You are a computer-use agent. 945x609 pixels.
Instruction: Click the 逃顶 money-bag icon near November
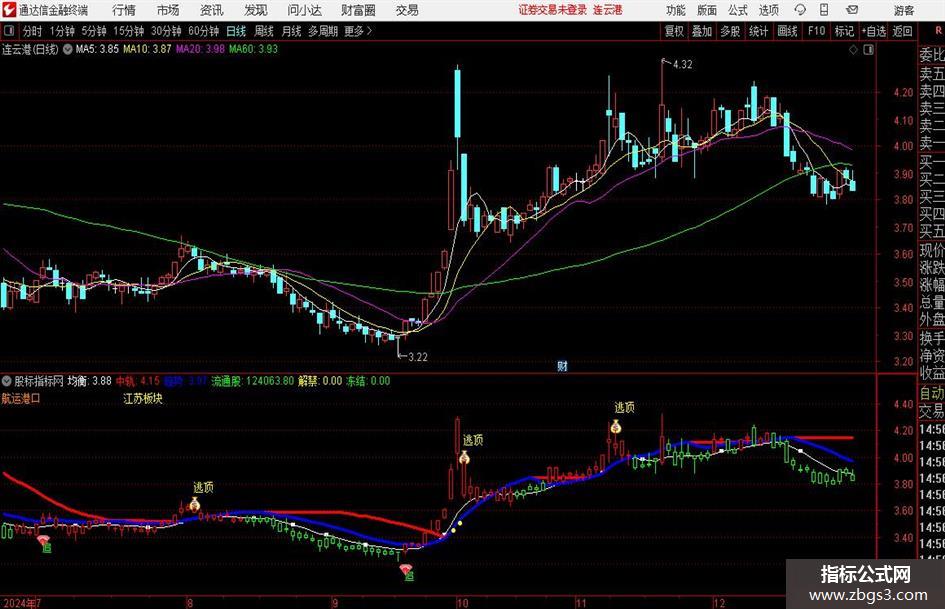point(615,427)
